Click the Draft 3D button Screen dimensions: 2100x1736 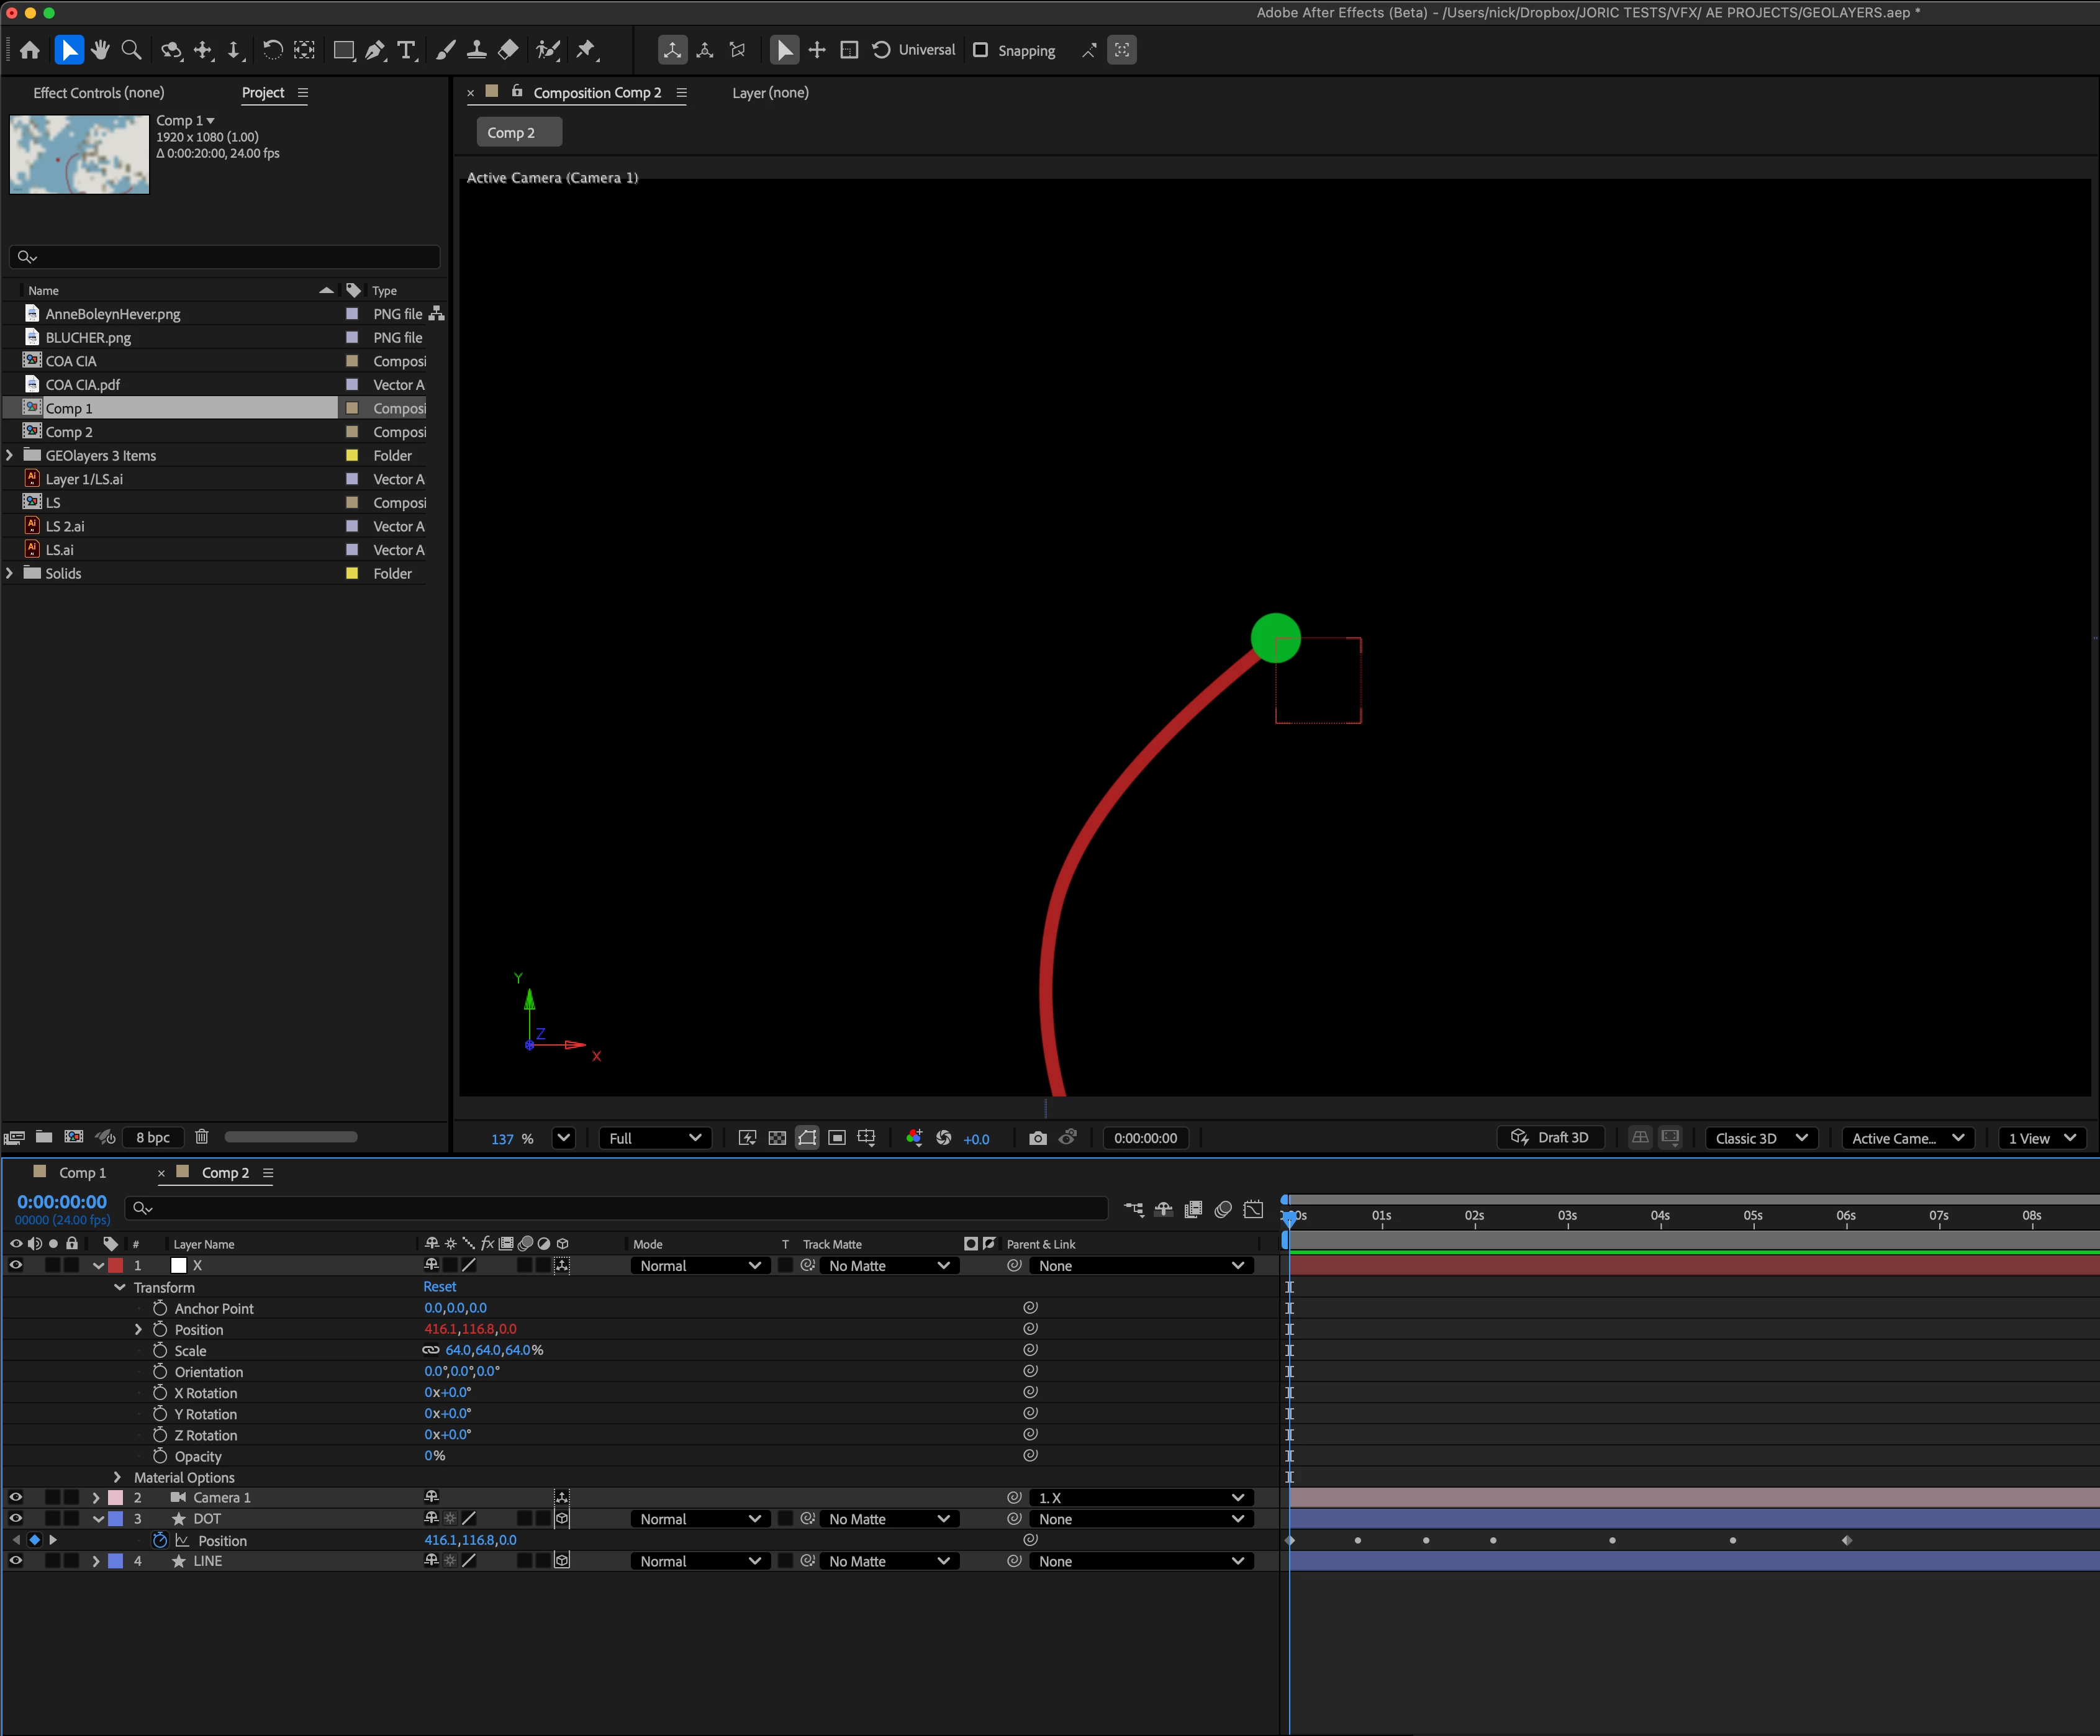[1550, 1138]
